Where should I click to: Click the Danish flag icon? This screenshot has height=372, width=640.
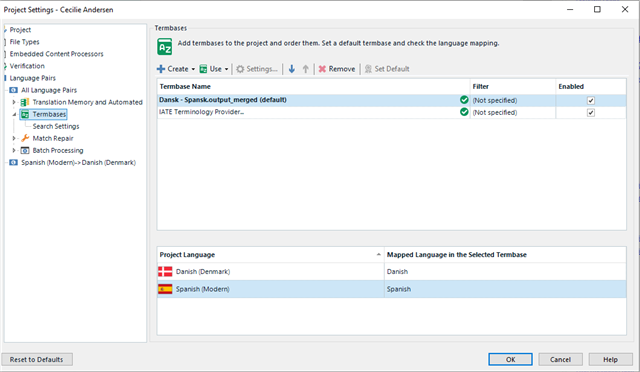[165, 272]
